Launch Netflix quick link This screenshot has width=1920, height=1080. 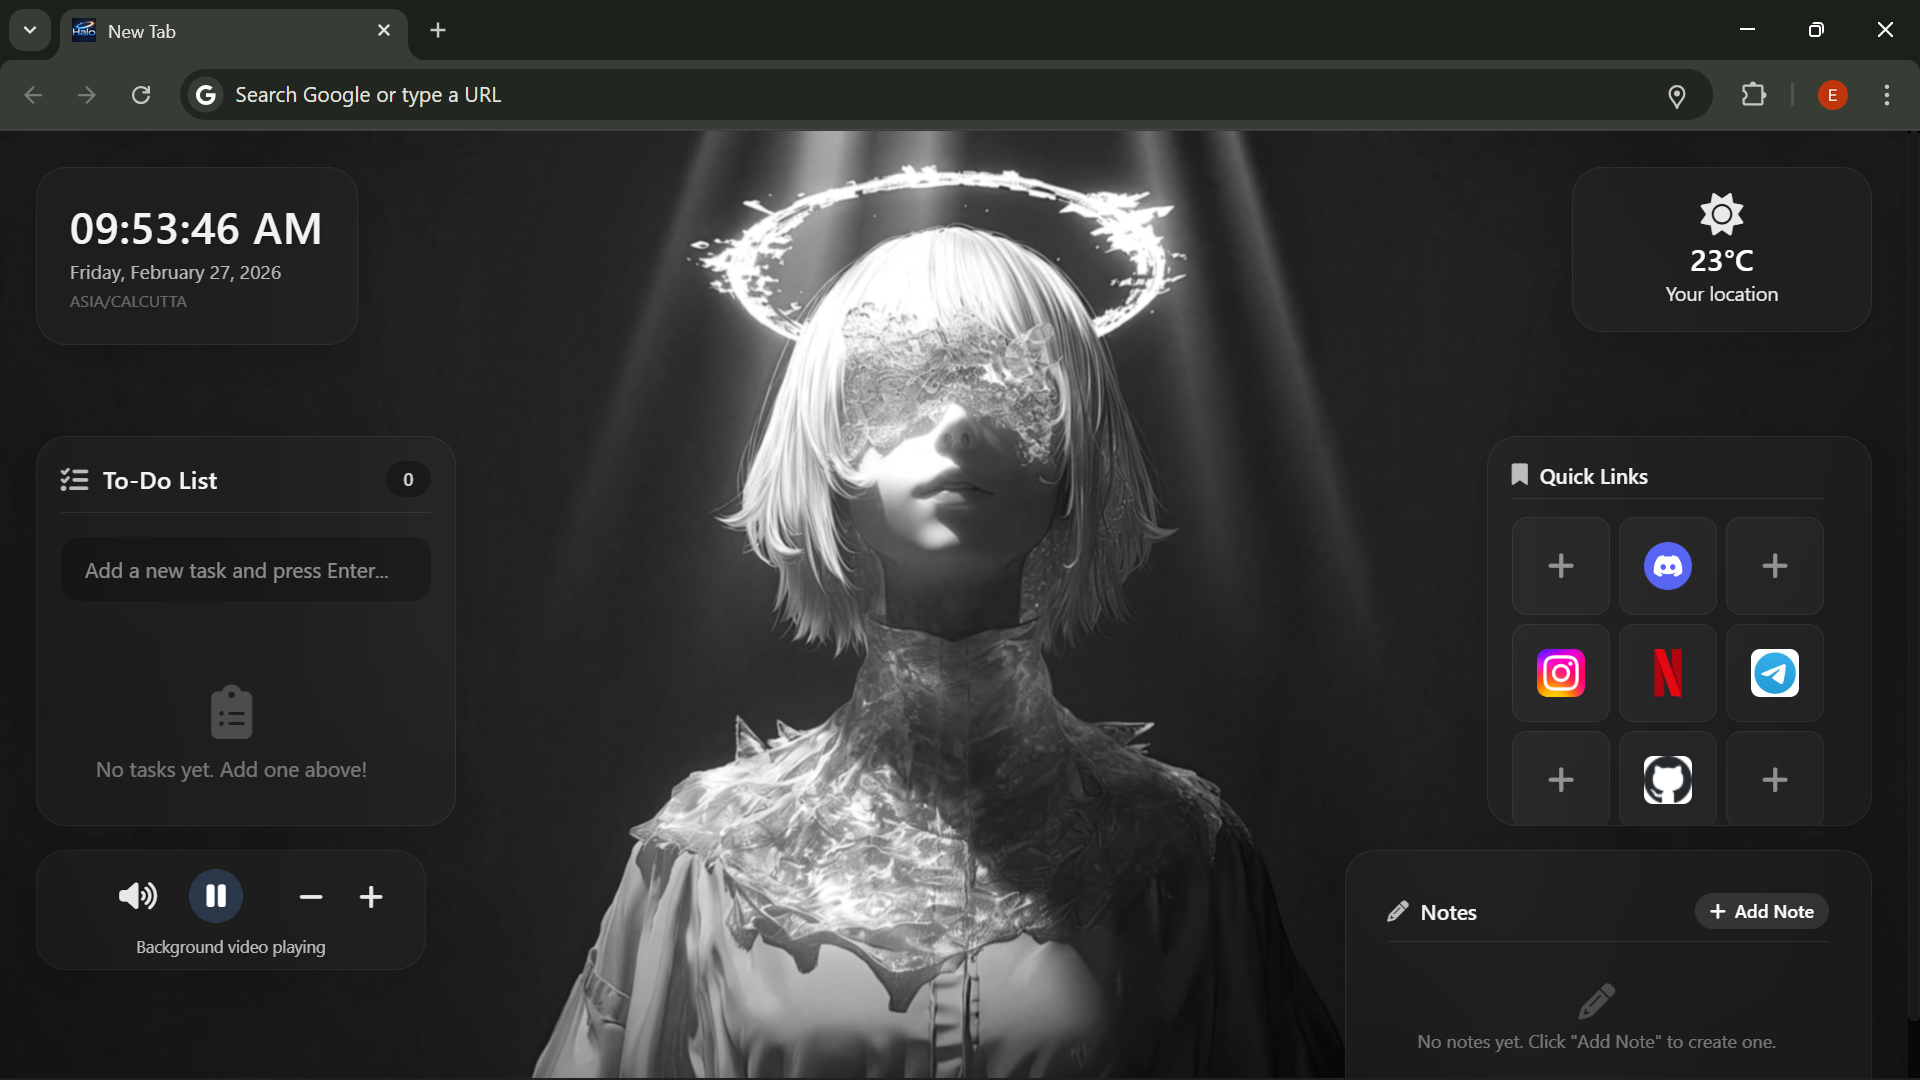[x=1667, y=673]
